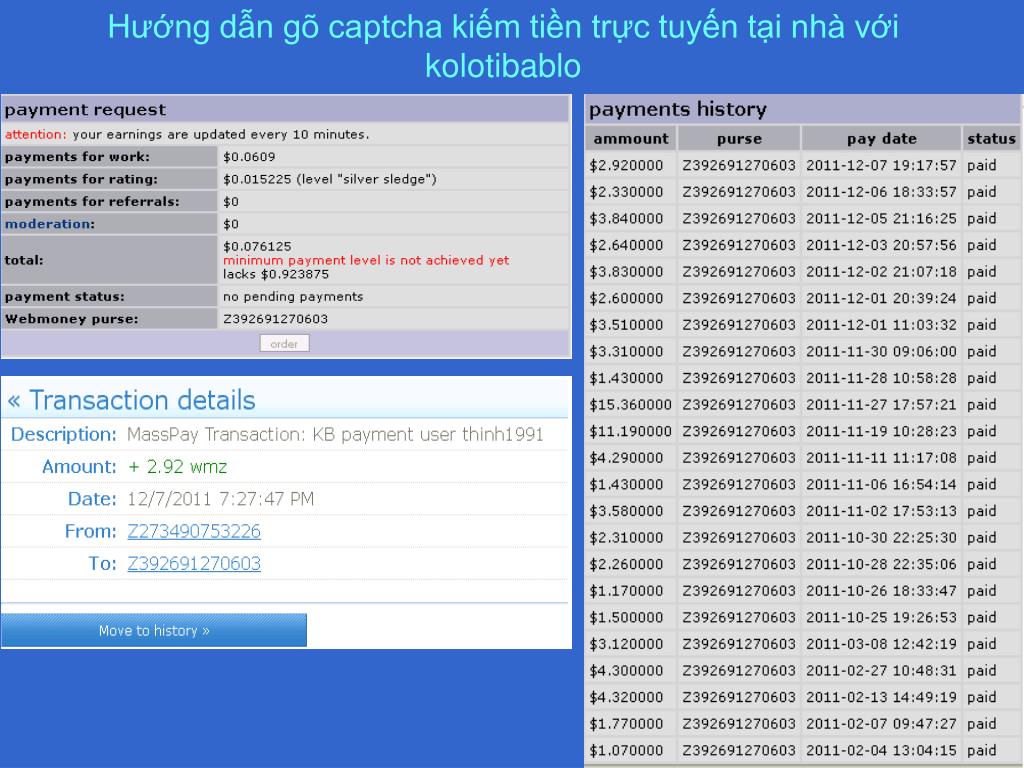Viewport: 1024px width, 768px height.
Task: Click the moderation link label
Action: pos(50,224)
